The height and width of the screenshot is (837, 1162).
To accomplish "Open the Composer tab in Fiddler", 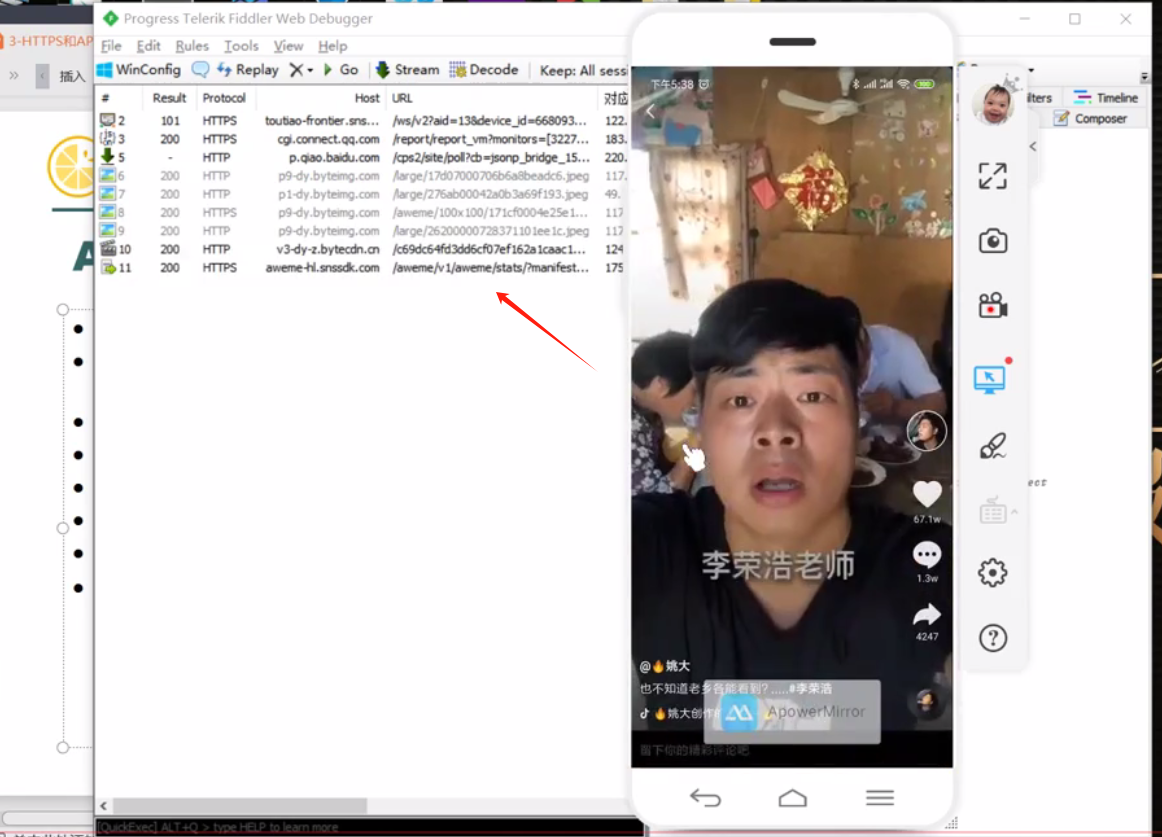I will (x=1091, y=119).
